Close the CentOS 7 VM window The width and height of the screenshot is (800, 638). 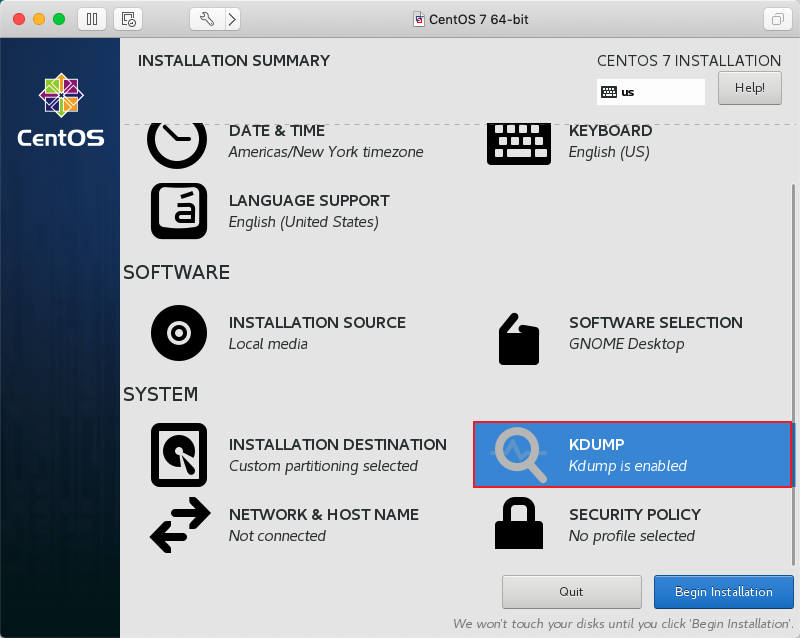tap(19, 19)
